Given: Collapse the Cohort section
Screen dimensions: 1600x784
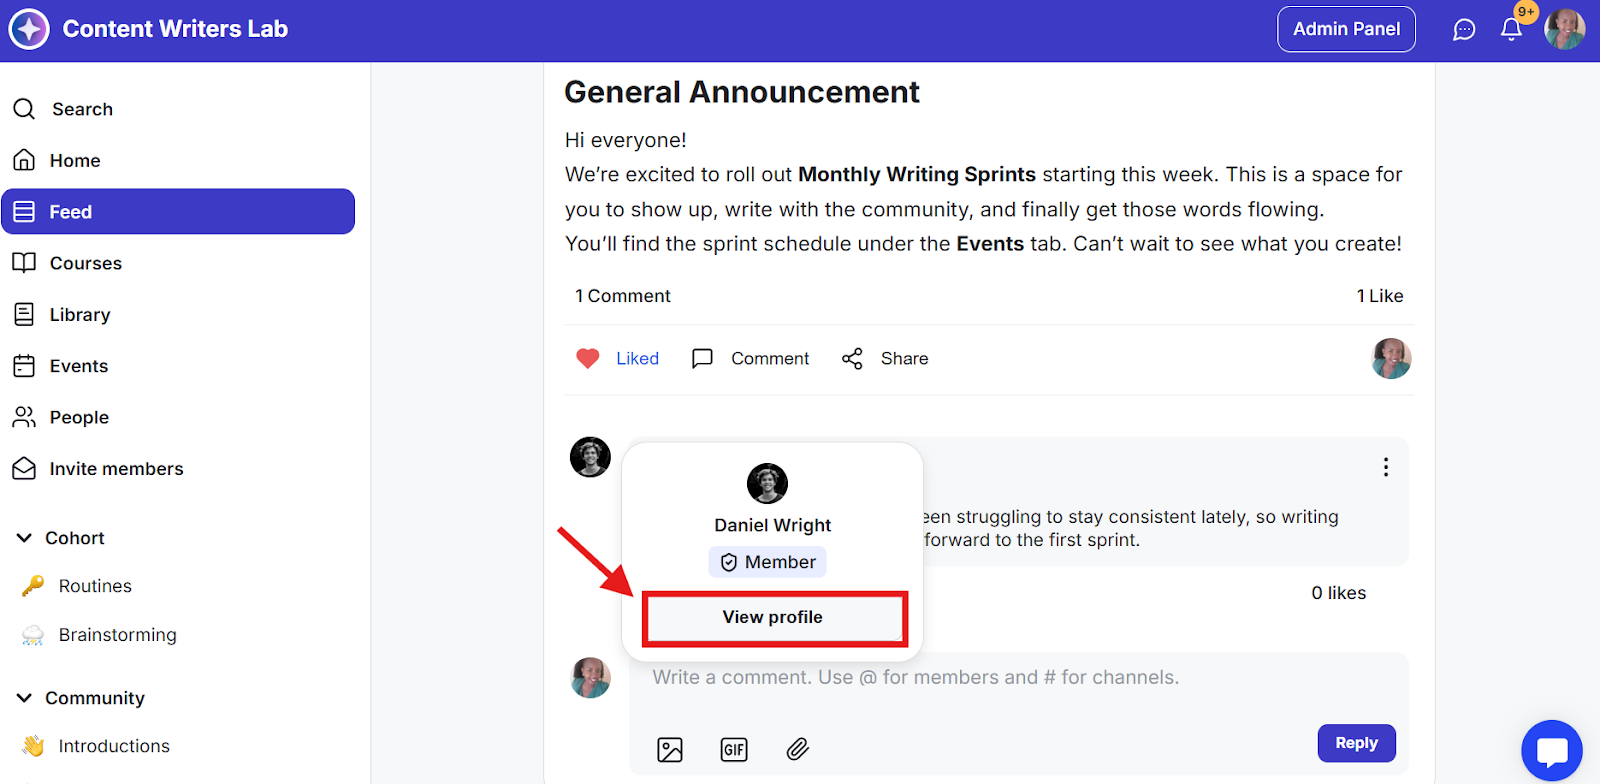Looking at the screenshot, I should point(25,538).
